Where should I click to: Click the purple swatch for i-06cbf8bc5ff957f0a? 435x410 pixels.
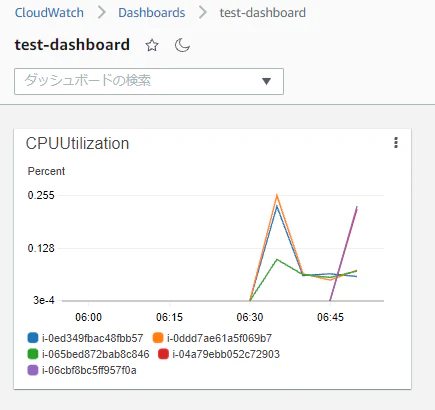[33, 370]
